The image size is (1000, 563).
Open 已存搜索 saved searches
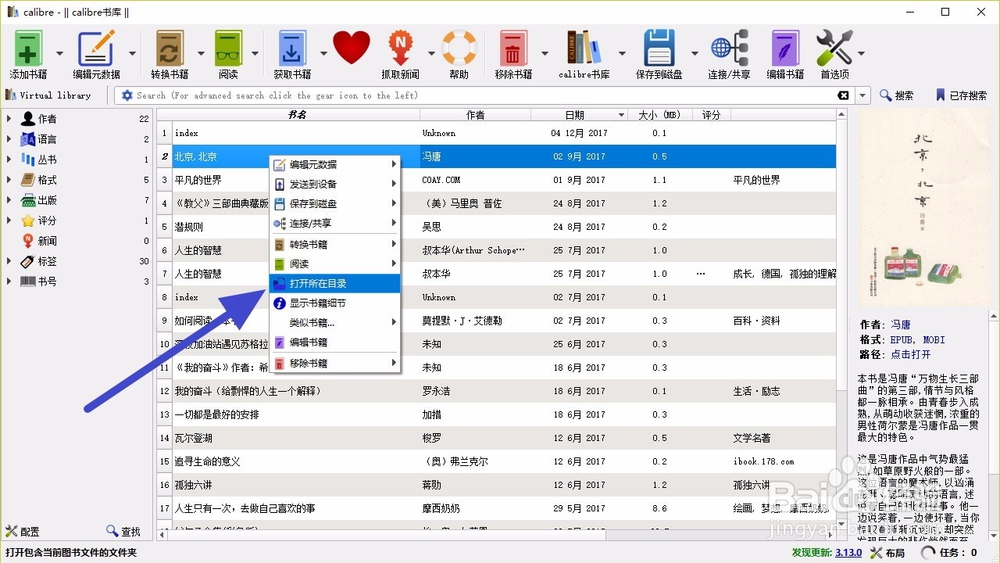(x=960, y=95)
